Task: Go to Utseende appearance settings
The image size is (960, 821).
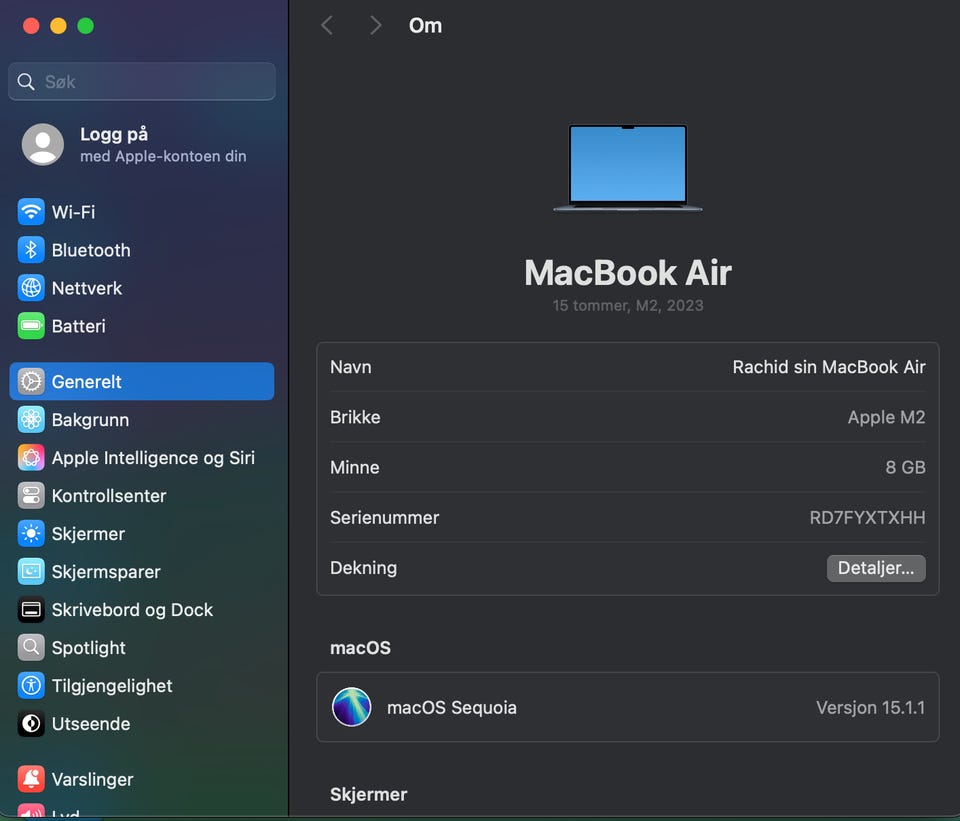Action: pyautogui.click(x=91, y=724)
